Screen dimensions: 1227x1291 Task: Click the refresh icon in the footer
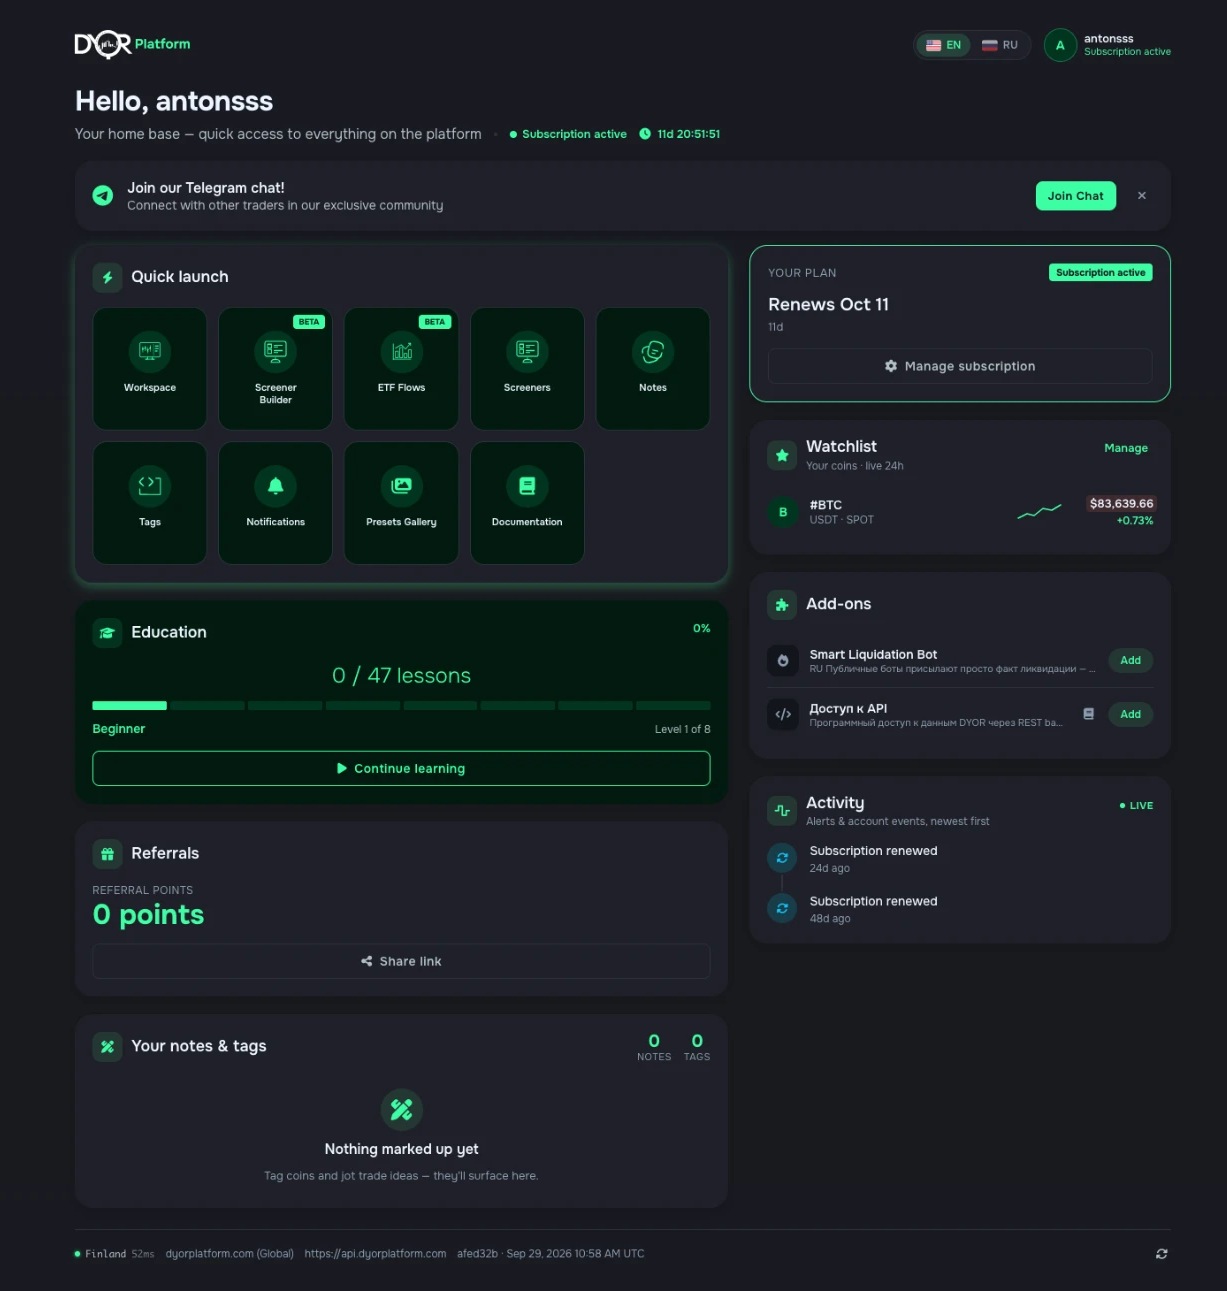1161,1254
